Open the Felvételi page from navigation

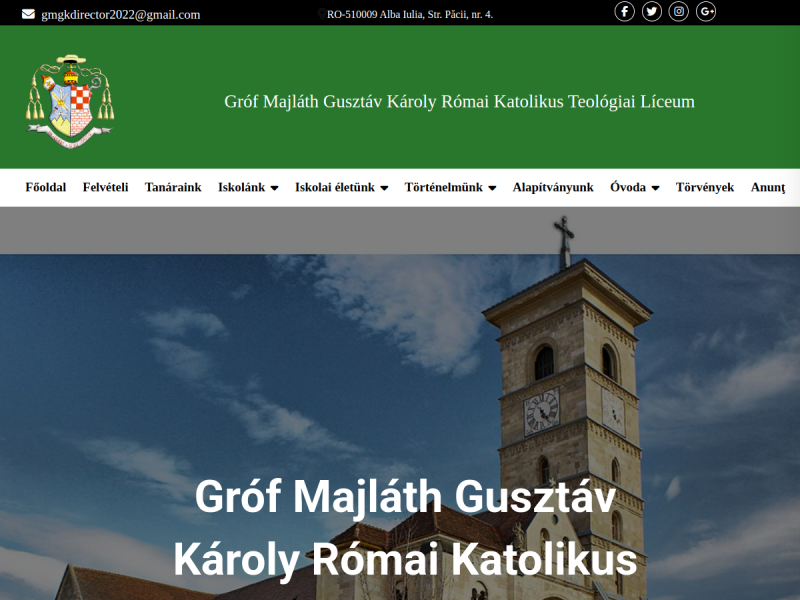point(107,187)
